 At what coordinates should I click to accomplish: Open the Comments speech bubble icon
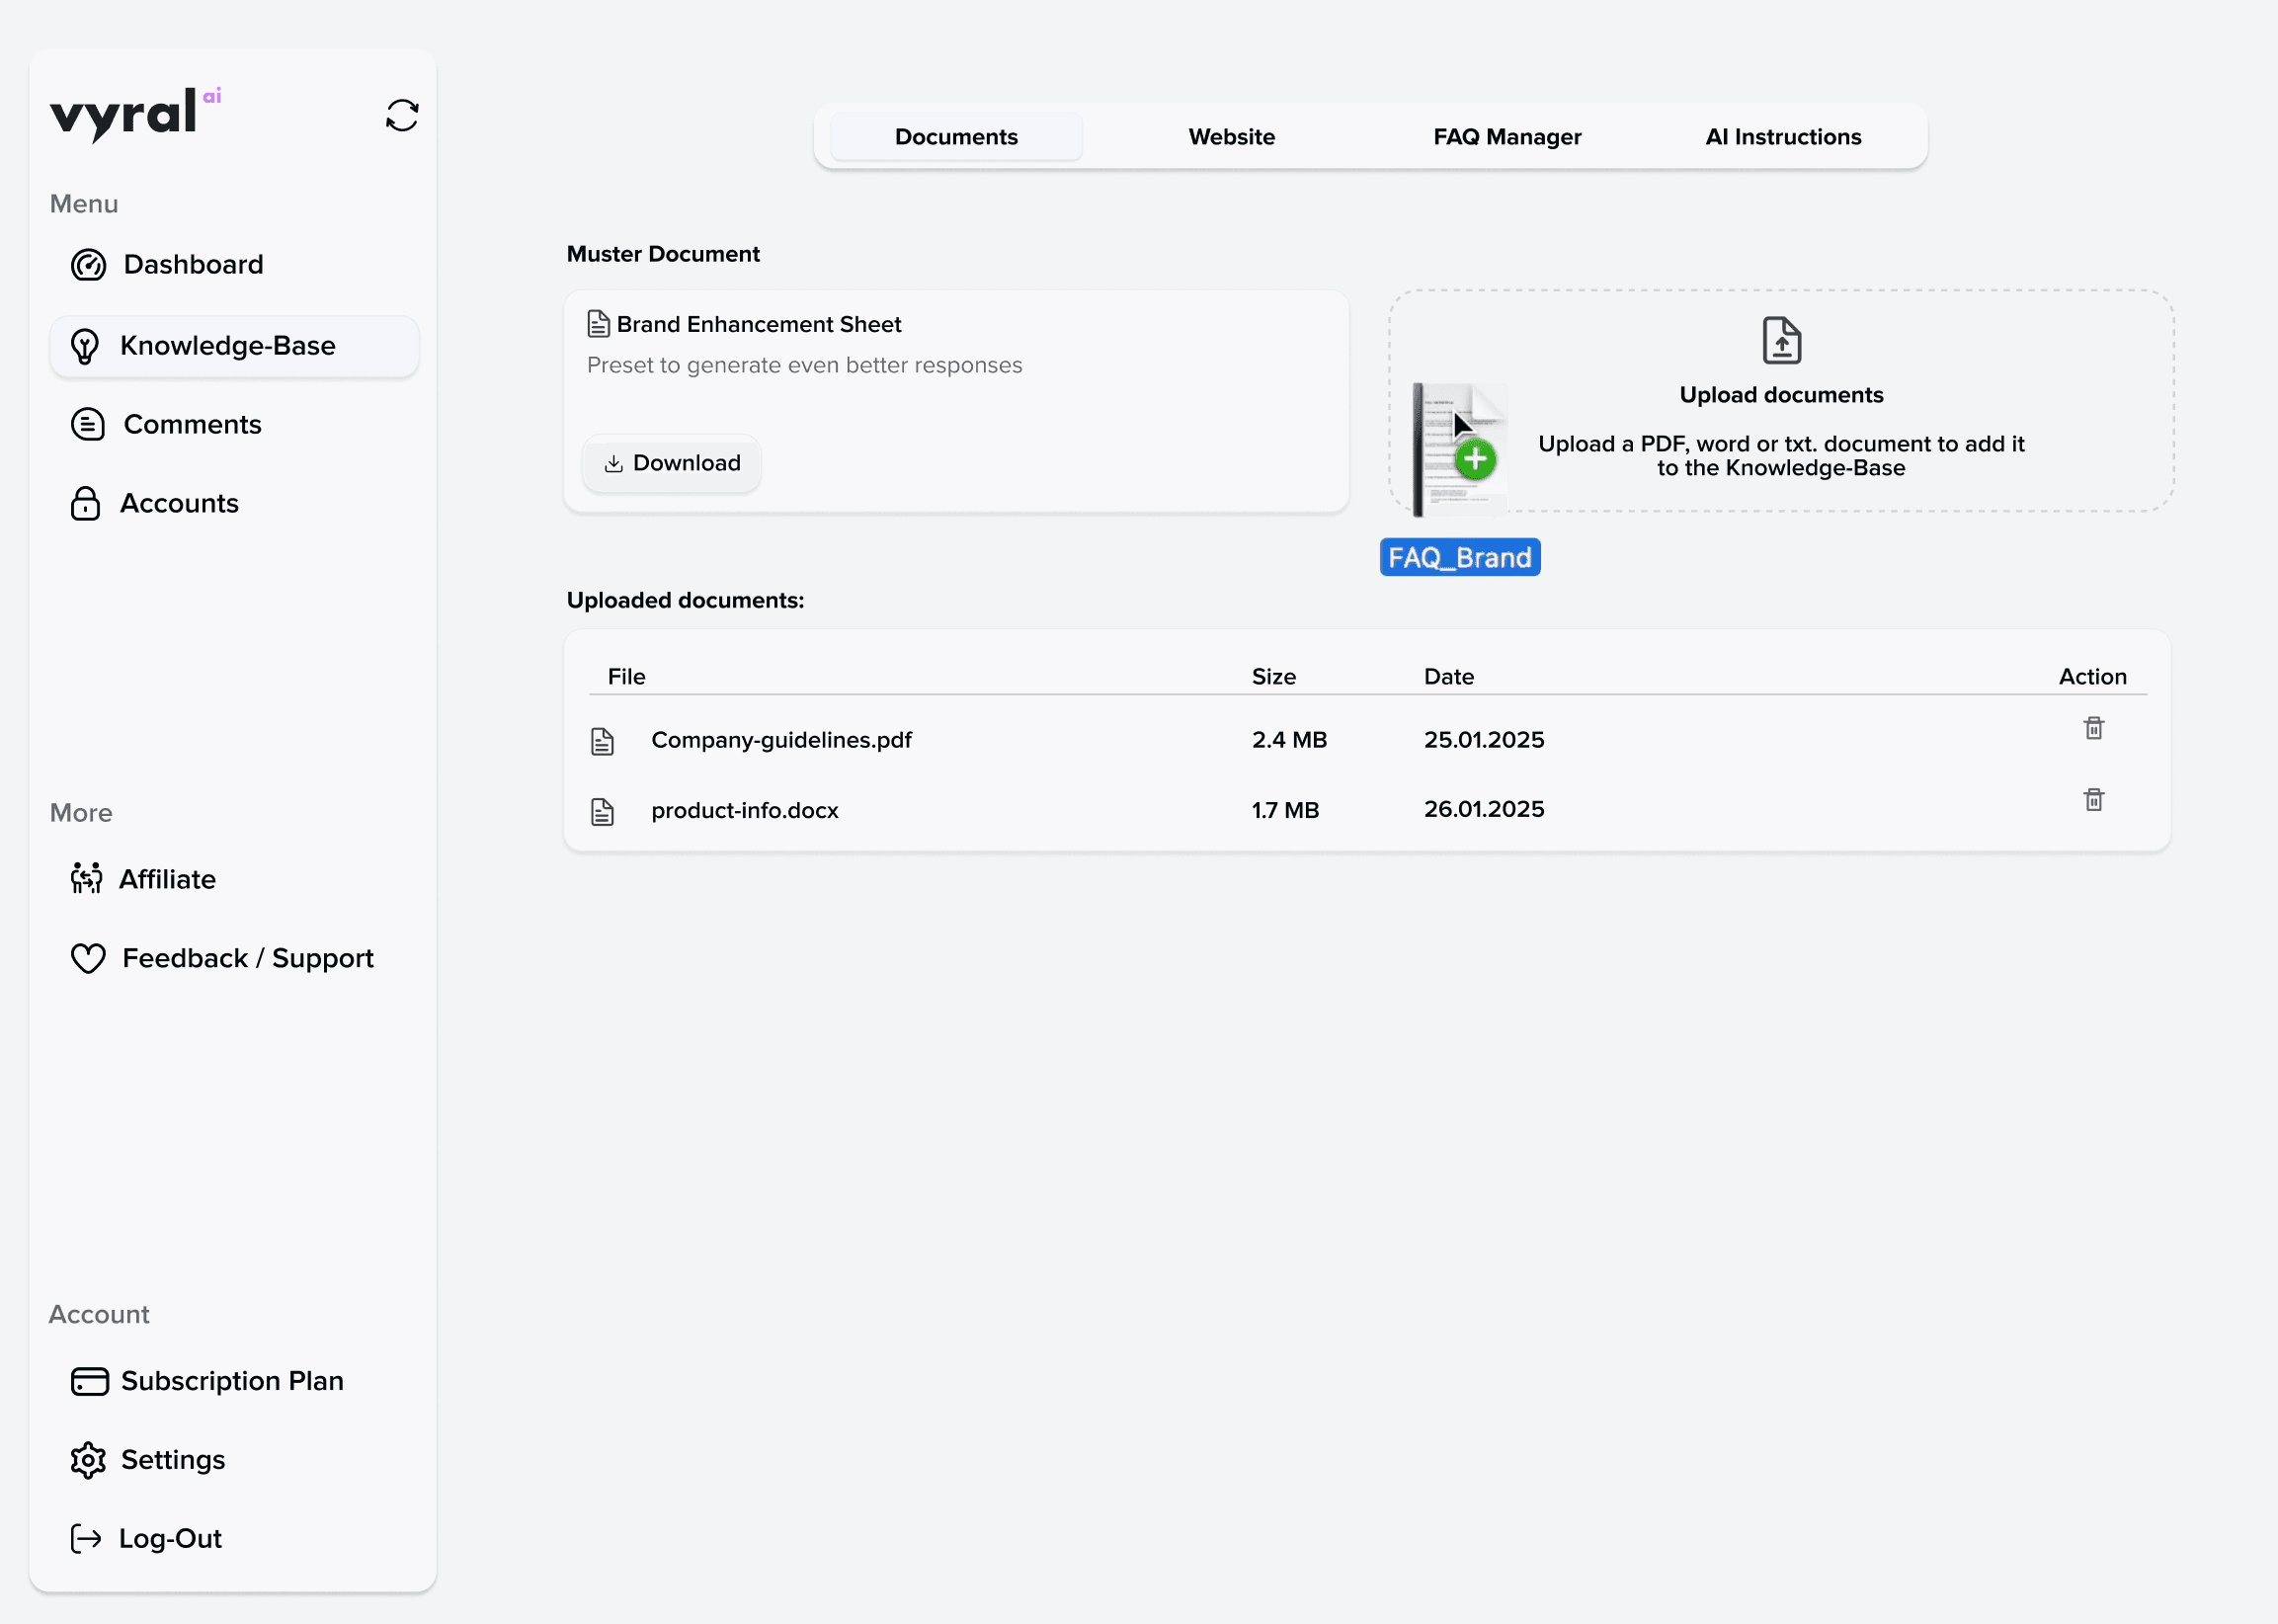pyautogui.click(x=88, y=424)
